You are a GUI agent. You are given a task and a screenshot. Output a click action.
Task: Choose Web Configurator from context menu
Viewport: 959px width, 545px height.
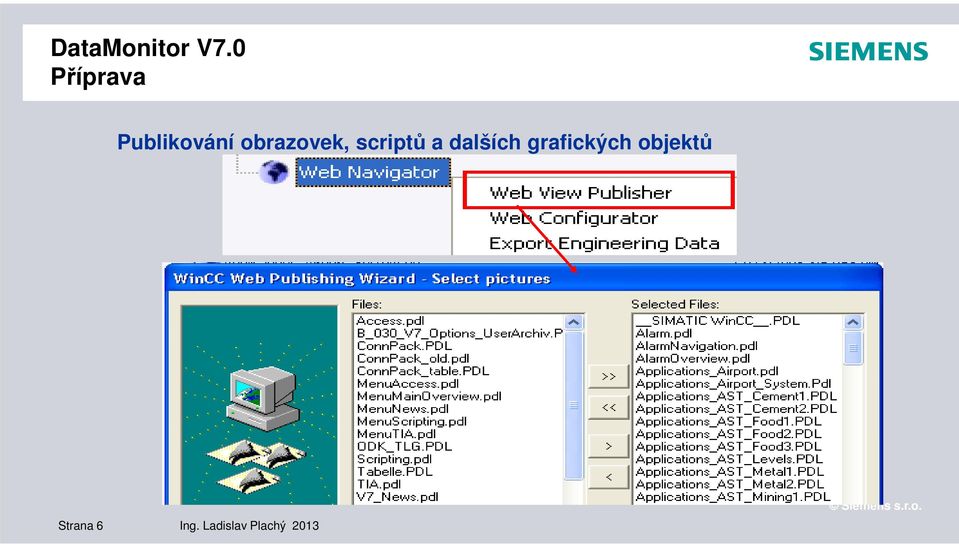pos(573,218)
